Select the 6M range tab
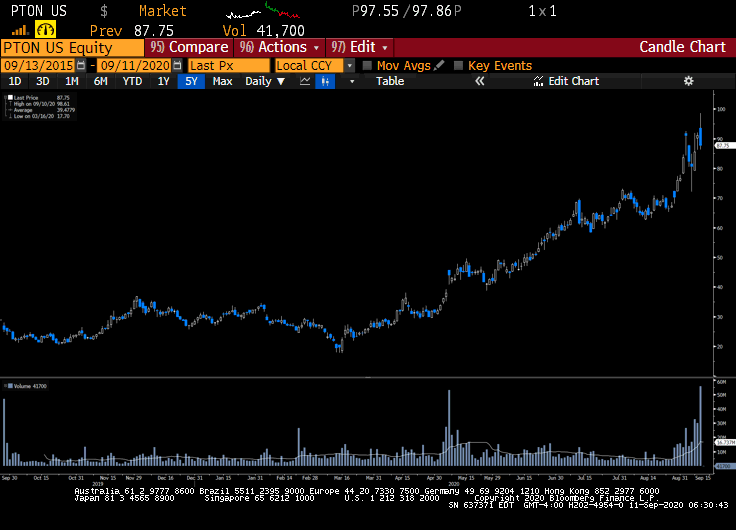The height and width of the screenshot is (530, 736). pos(100,81)
